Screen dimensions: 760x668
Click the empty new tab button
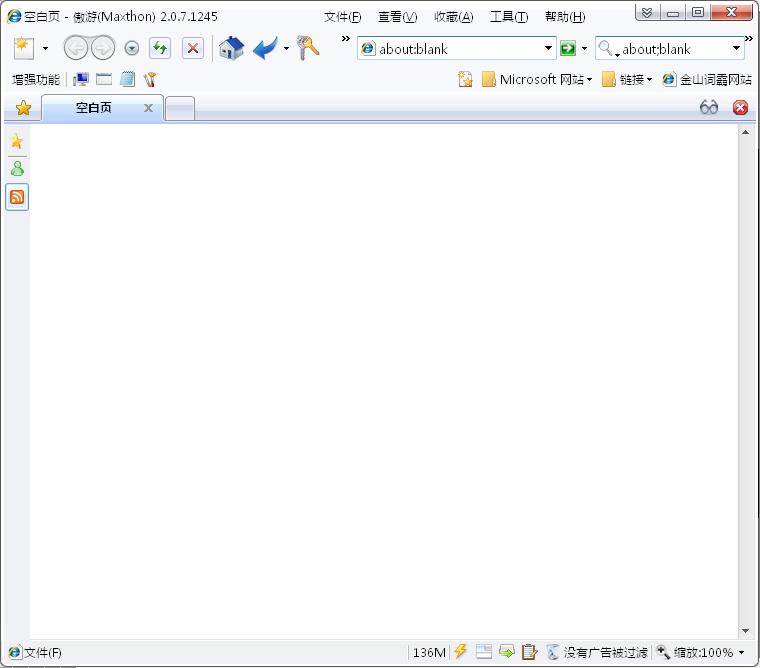point(180,108)
